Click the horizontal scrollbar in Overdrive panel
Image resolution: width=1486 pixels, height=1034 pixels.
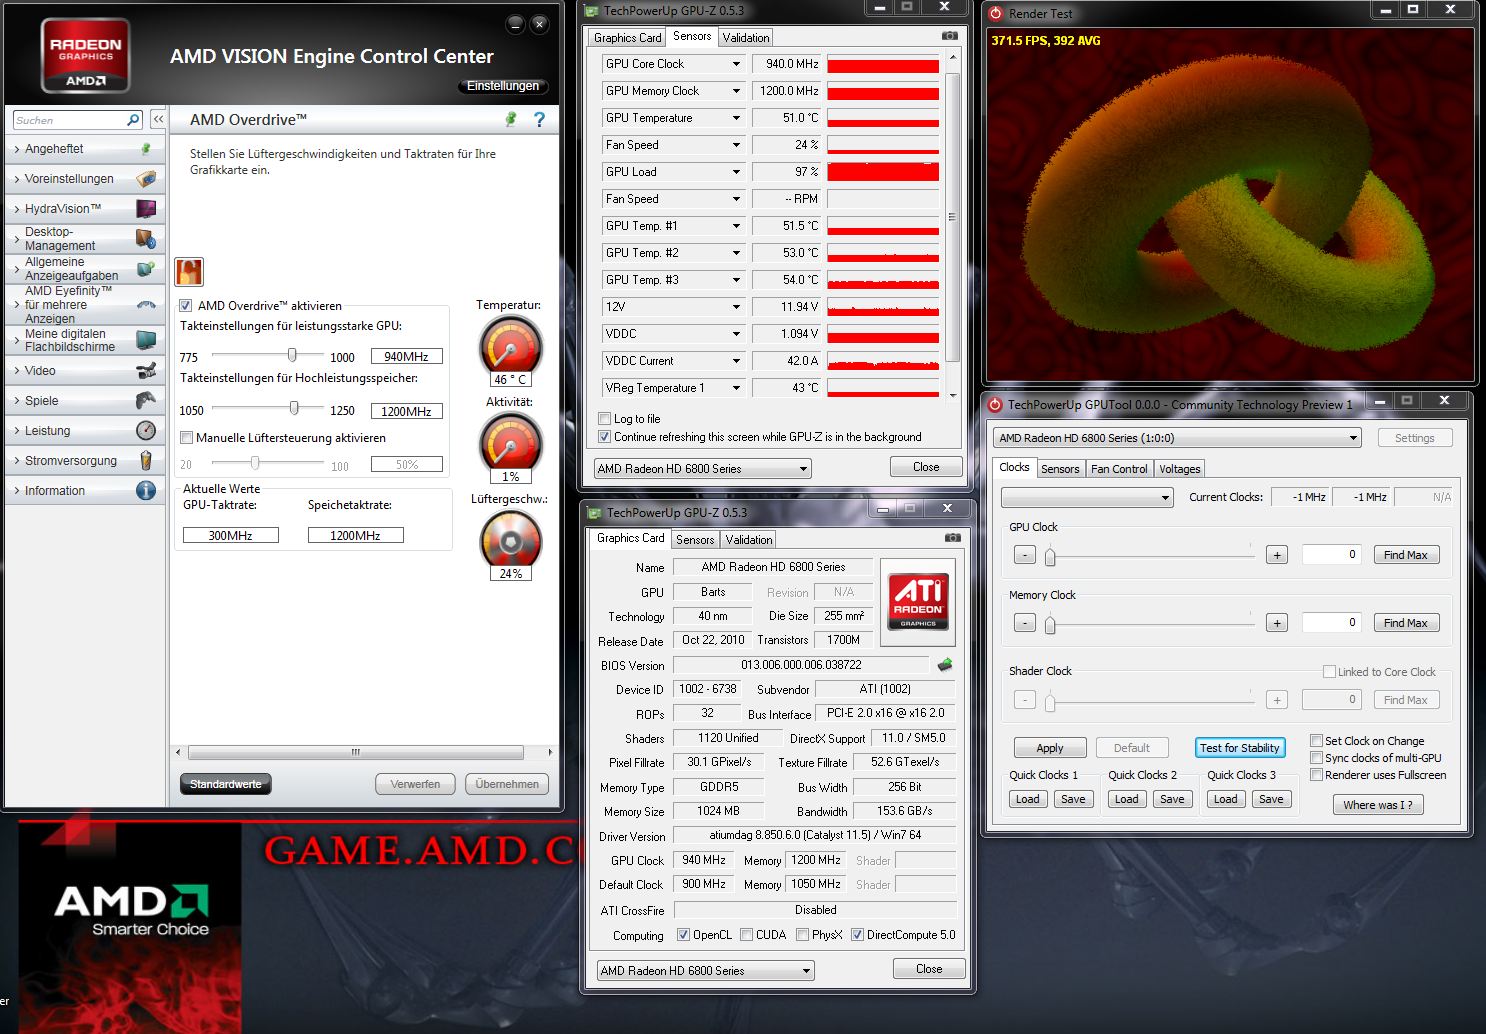pyautogui.click(x=355, y=752)
